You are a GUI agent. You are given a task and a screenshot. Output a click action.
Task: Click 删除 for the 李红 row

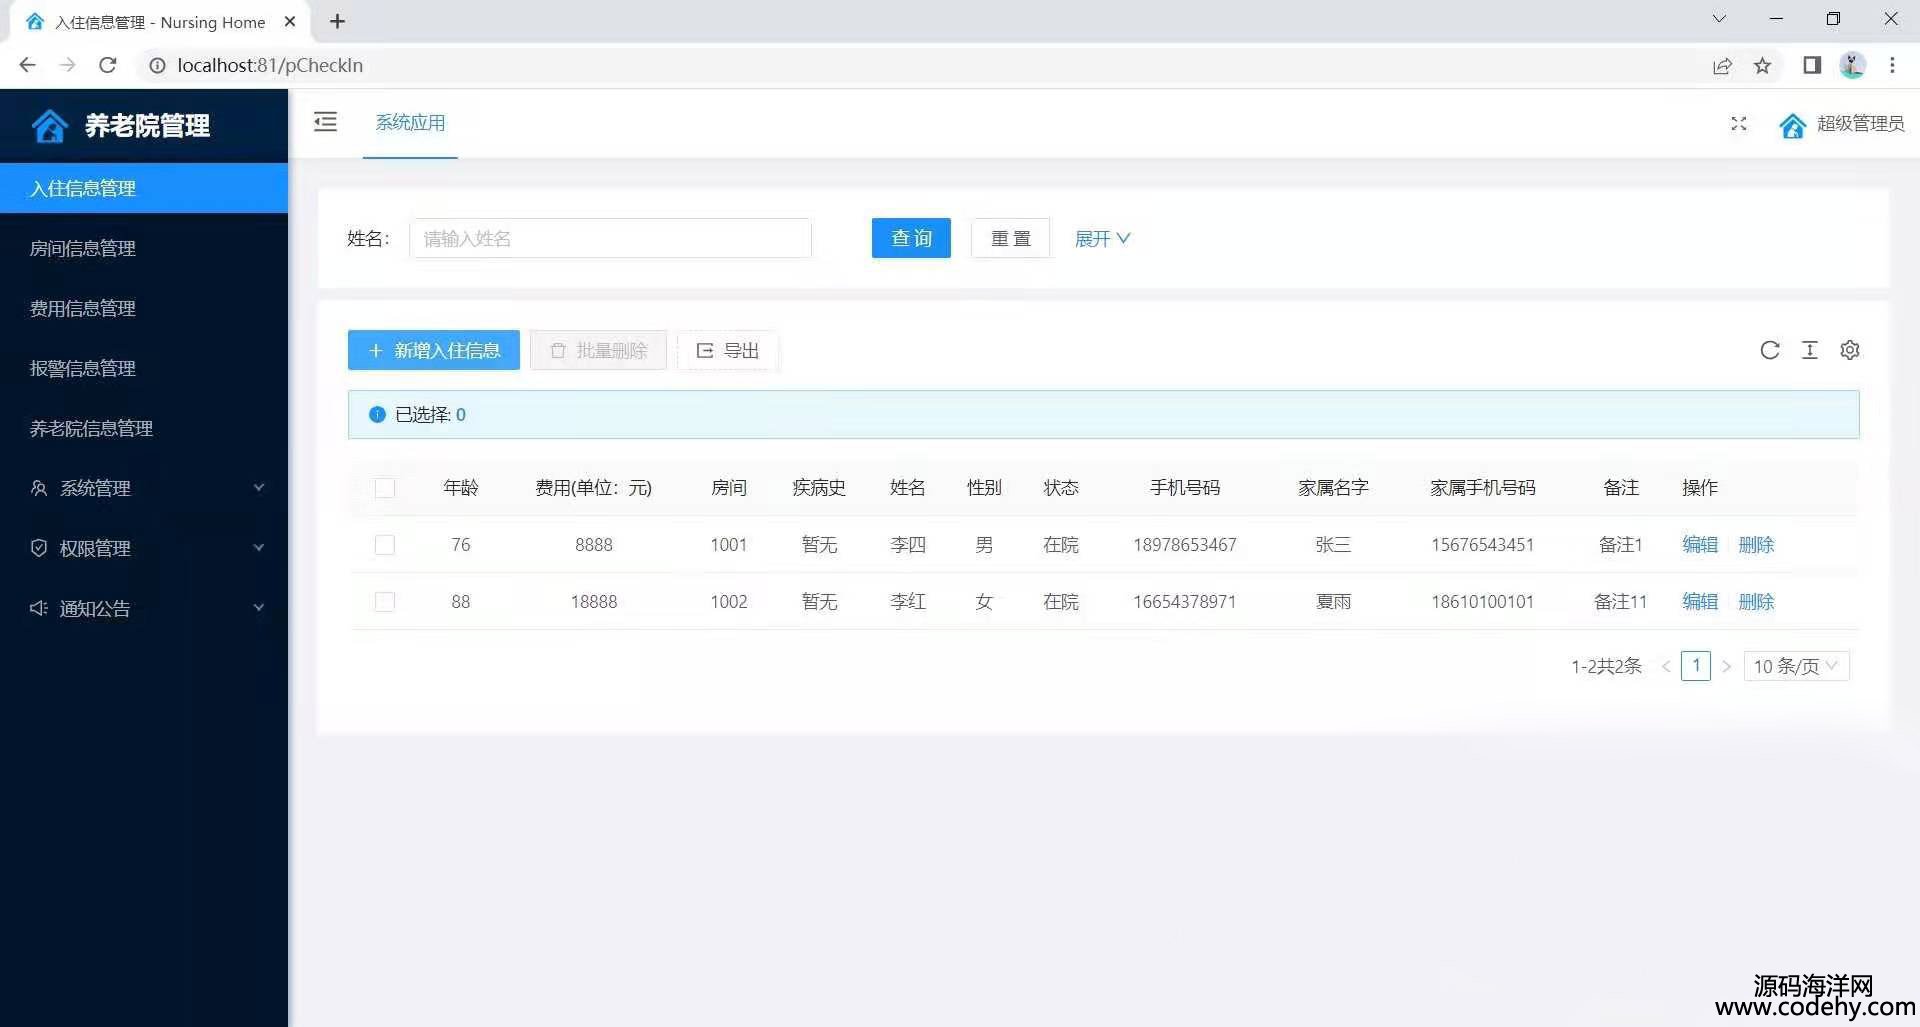point(1756,602)
